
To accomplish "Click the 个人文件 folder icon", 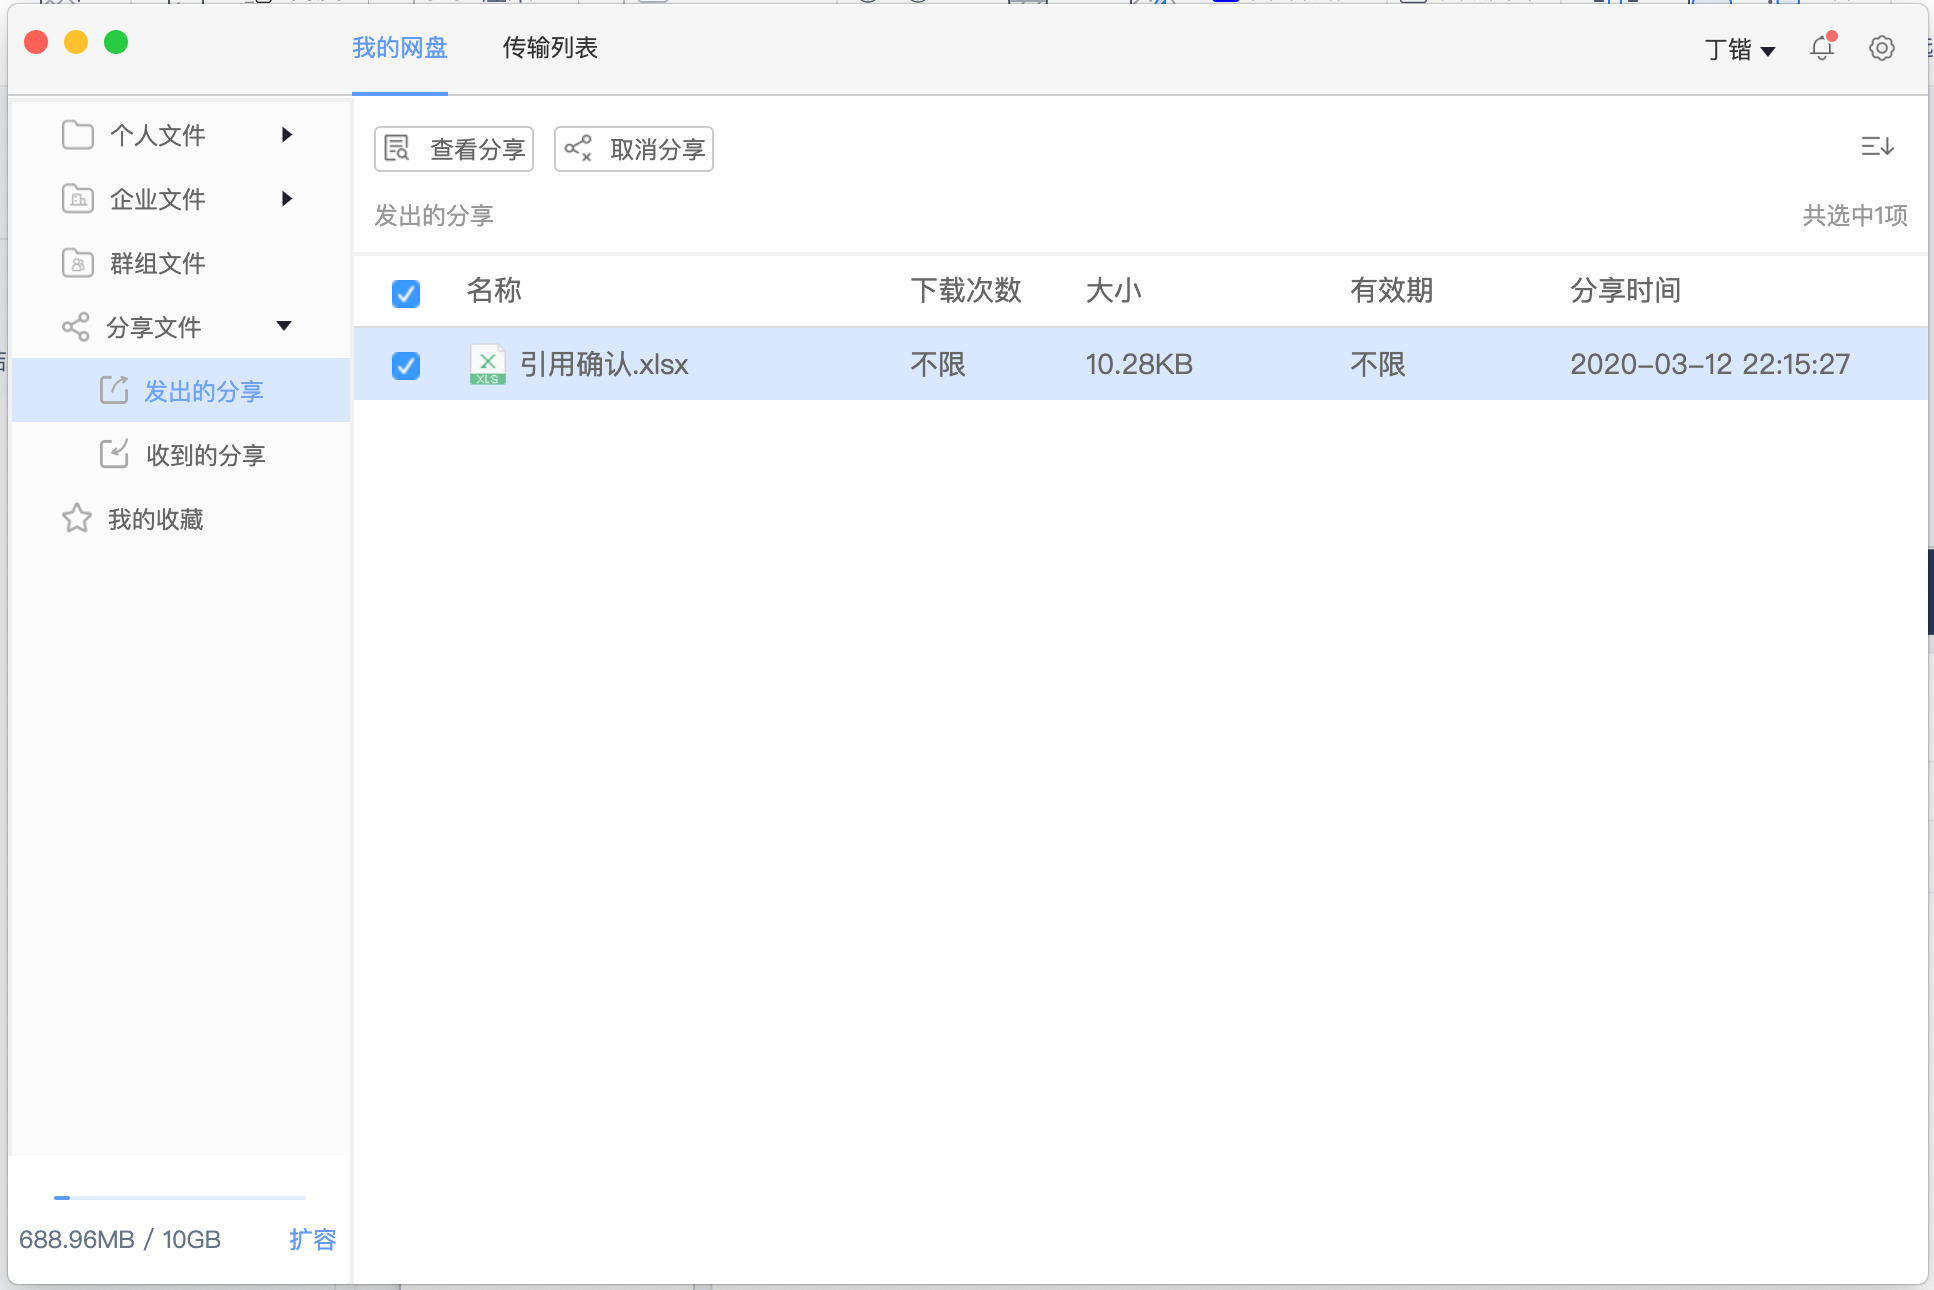I will pos(78,135).
